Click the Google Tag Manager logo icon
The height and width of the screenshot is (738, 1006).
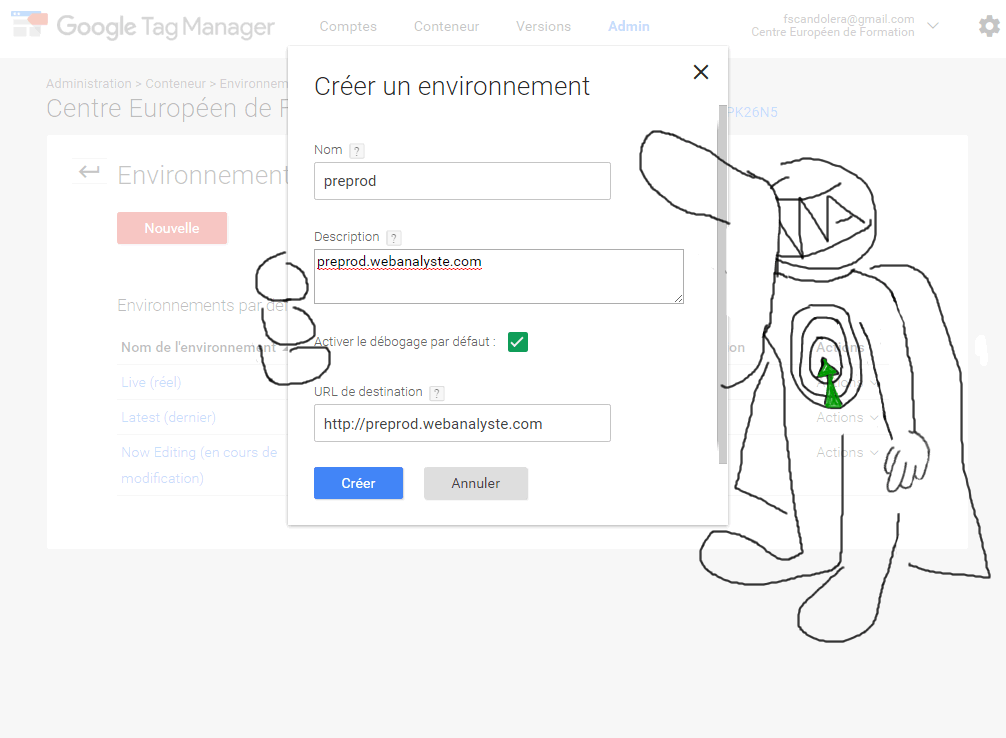pos(27,26)
